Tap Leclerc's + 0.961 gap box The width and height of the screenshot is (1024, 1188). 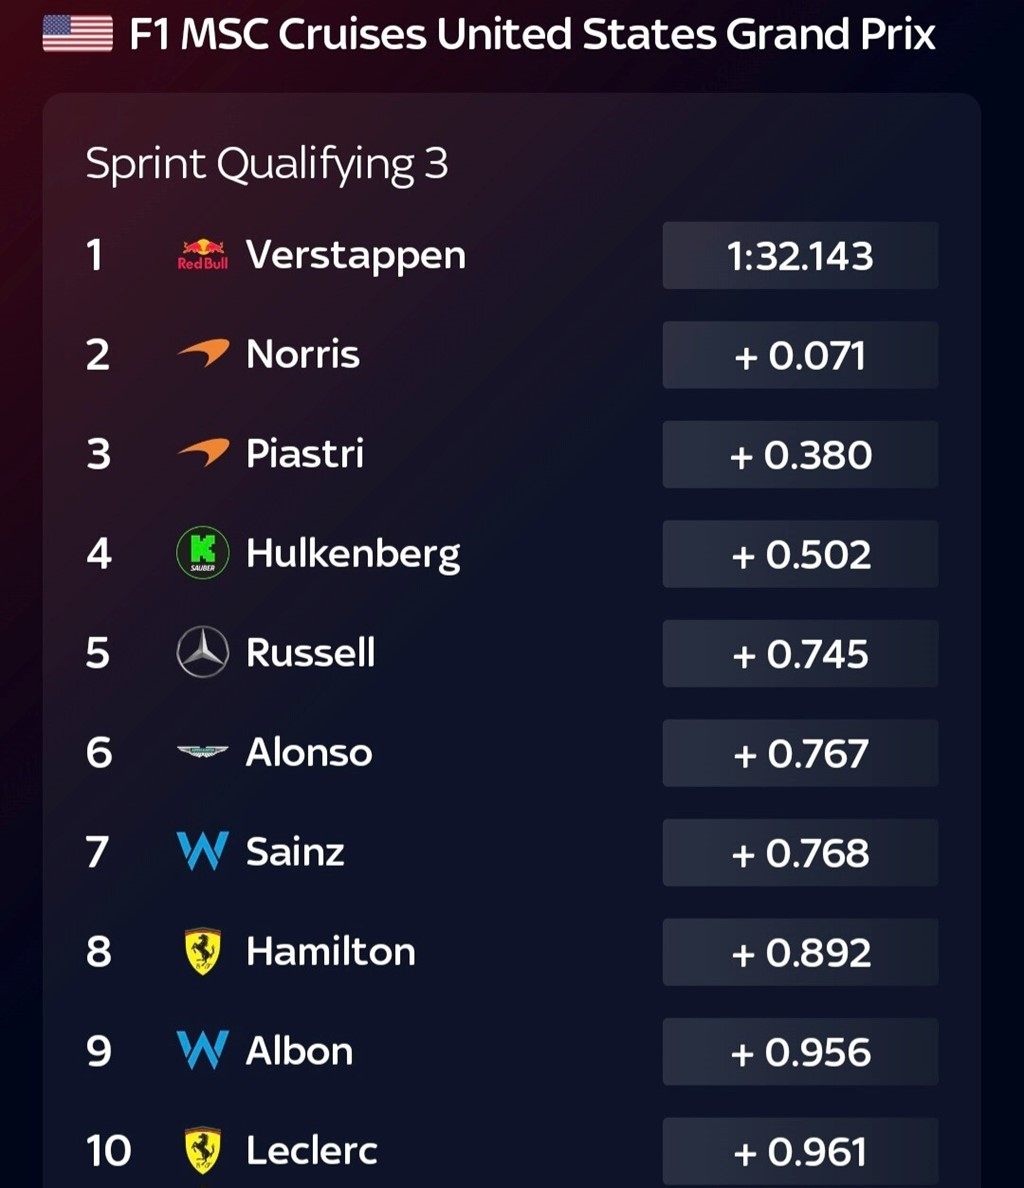pyautogui.click(x=800, y=1151)
